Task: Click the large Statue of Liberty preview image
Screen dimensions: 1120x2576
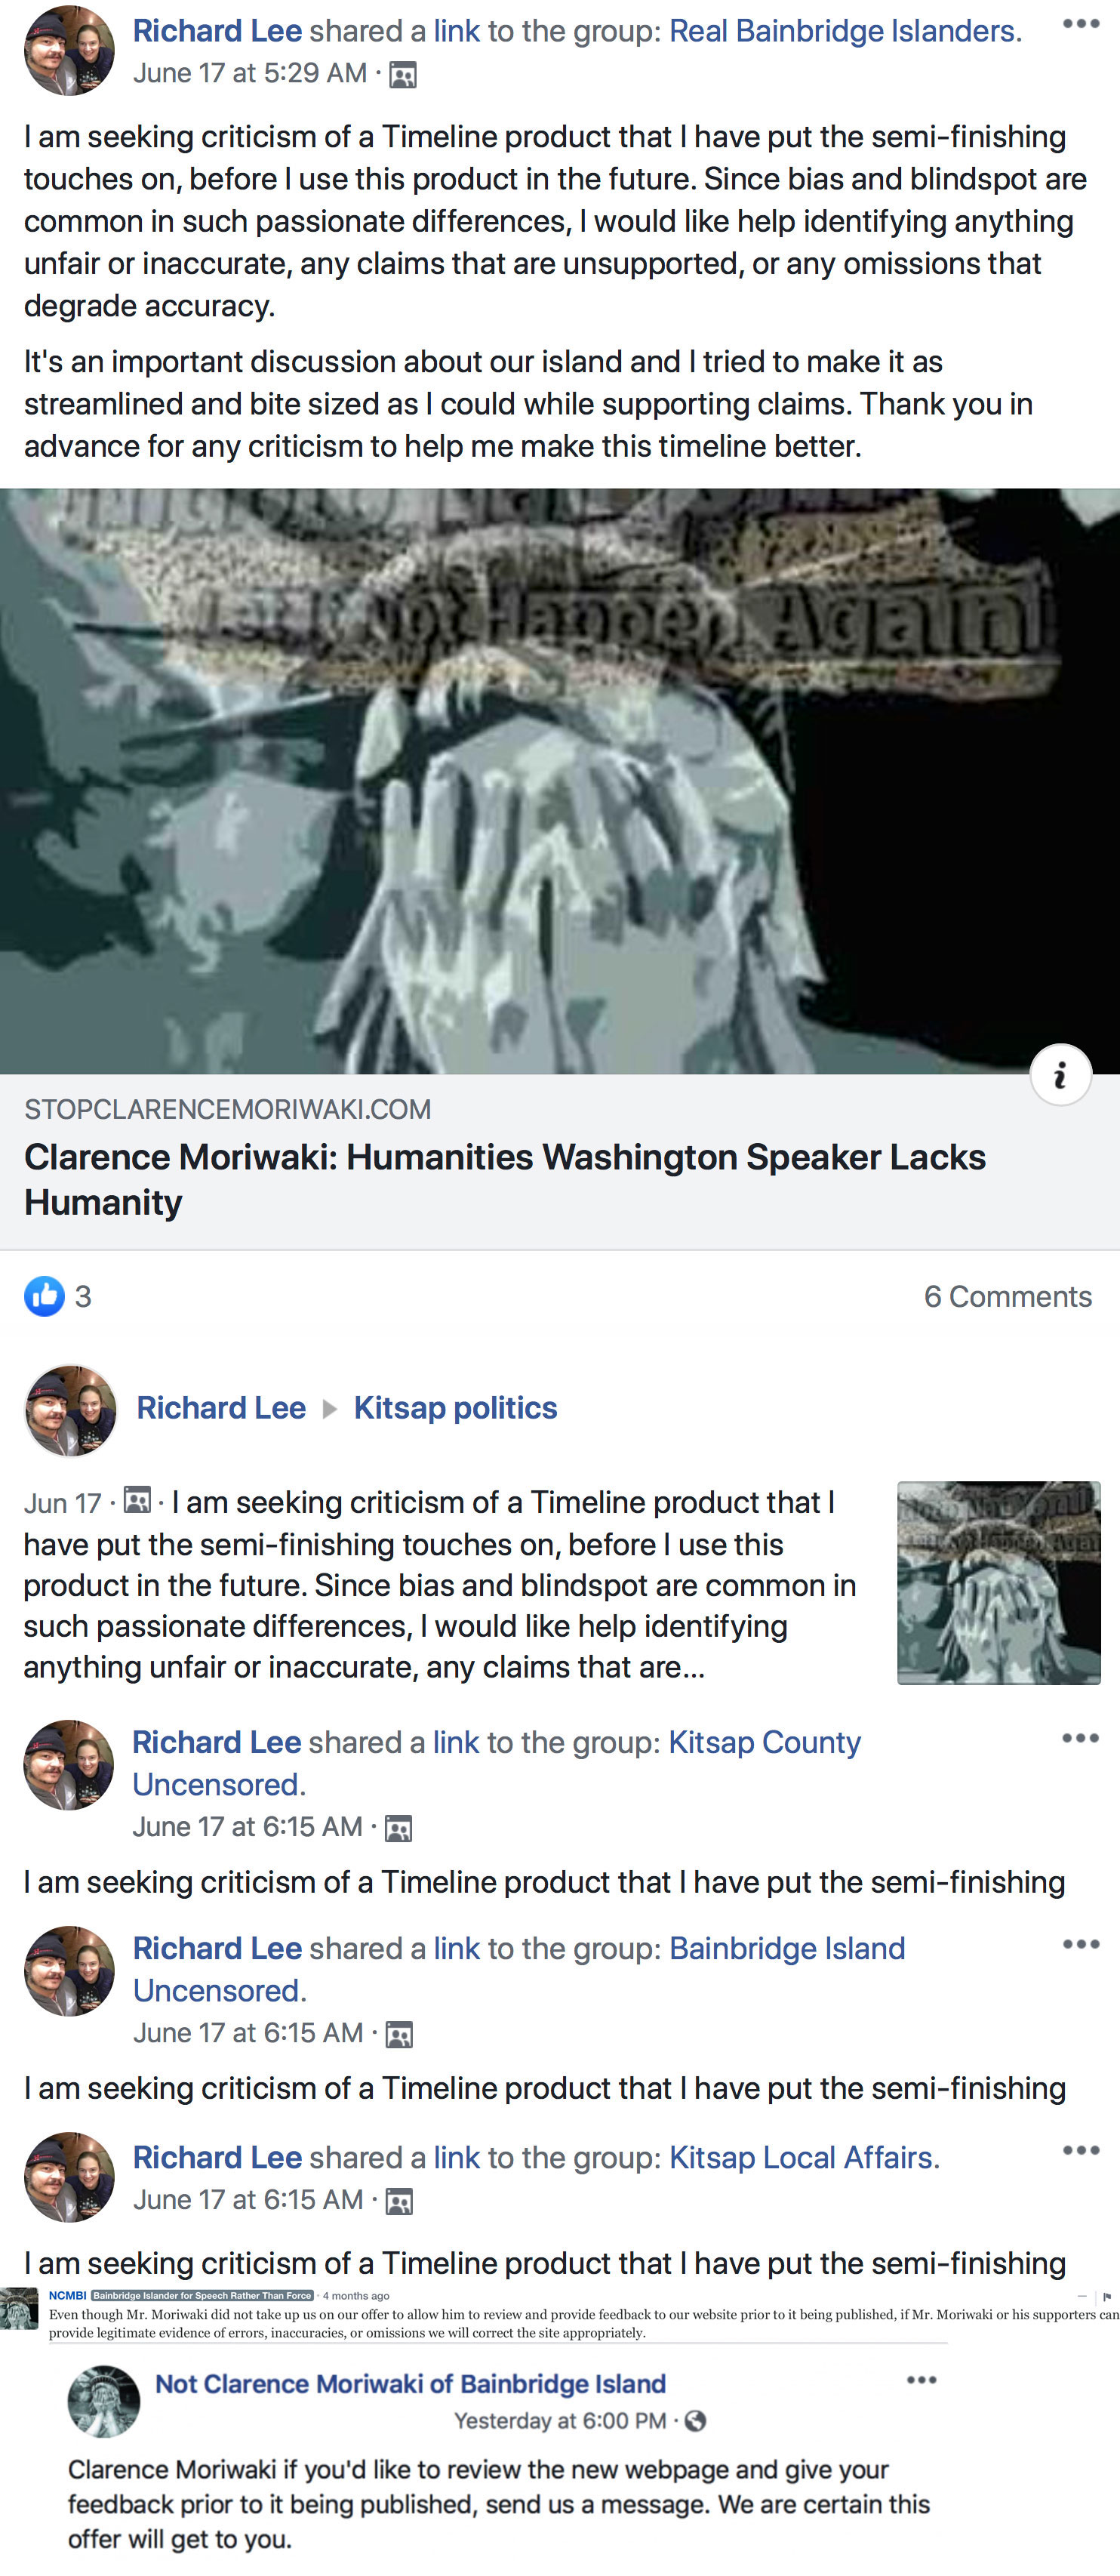Action: 560,781
